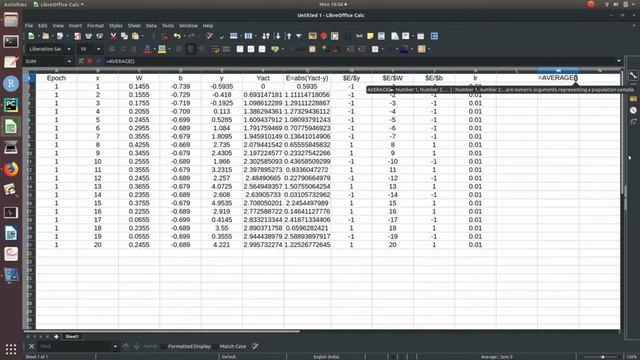Enable Formatted Display checkbox

click(163, 347)
